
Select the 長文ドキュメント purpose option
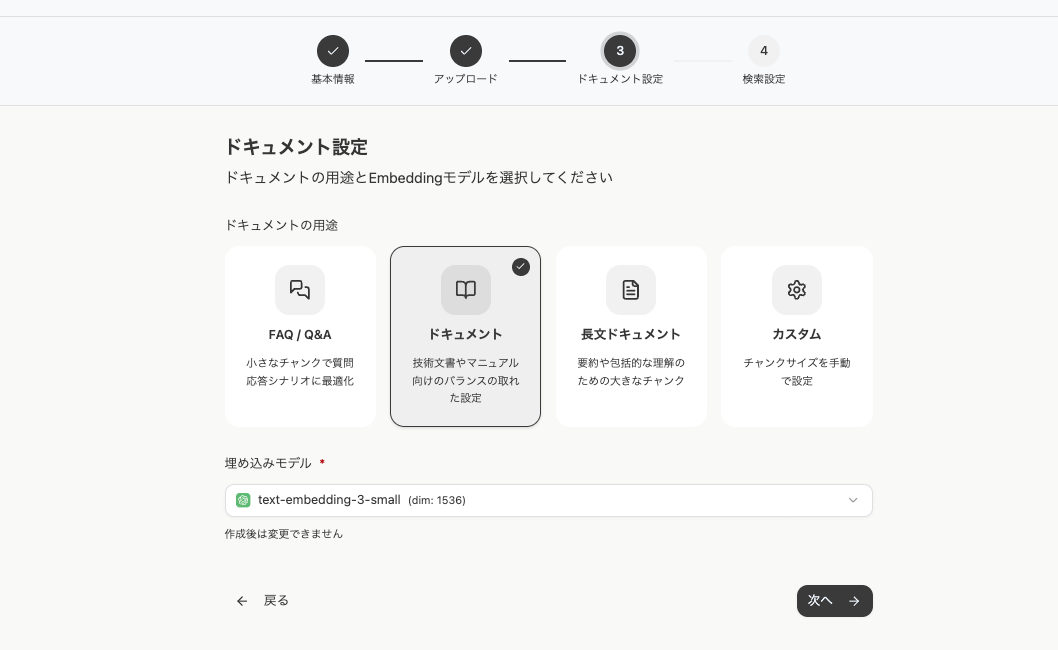coord(631,336)
